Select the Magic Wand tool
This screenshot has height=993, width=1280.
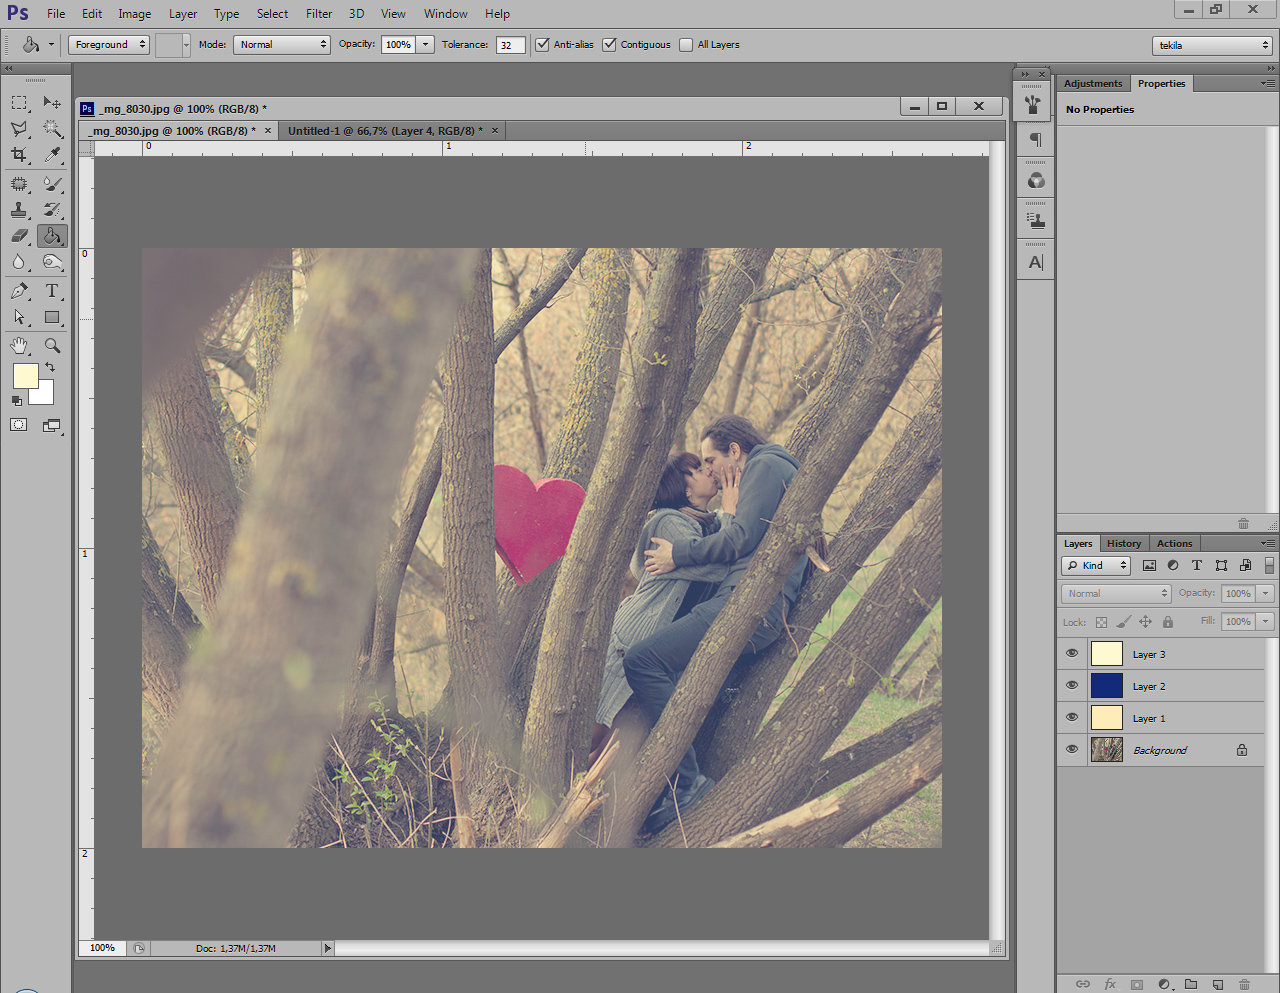click(x=52, y=129)
